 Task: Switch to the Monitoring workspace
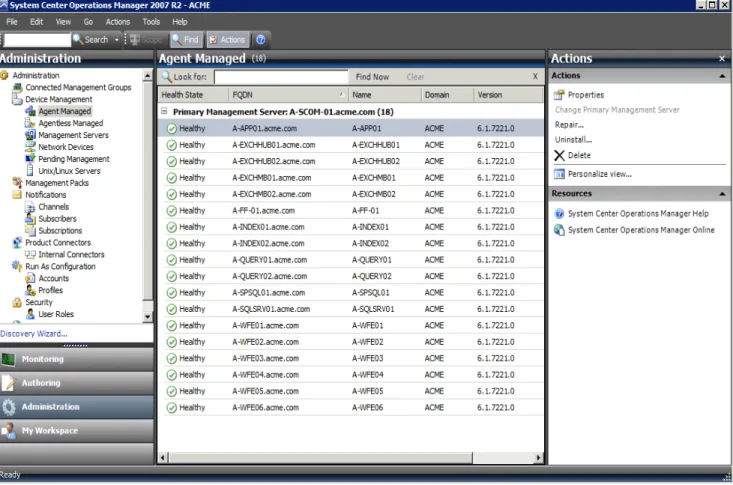[77, 359]
